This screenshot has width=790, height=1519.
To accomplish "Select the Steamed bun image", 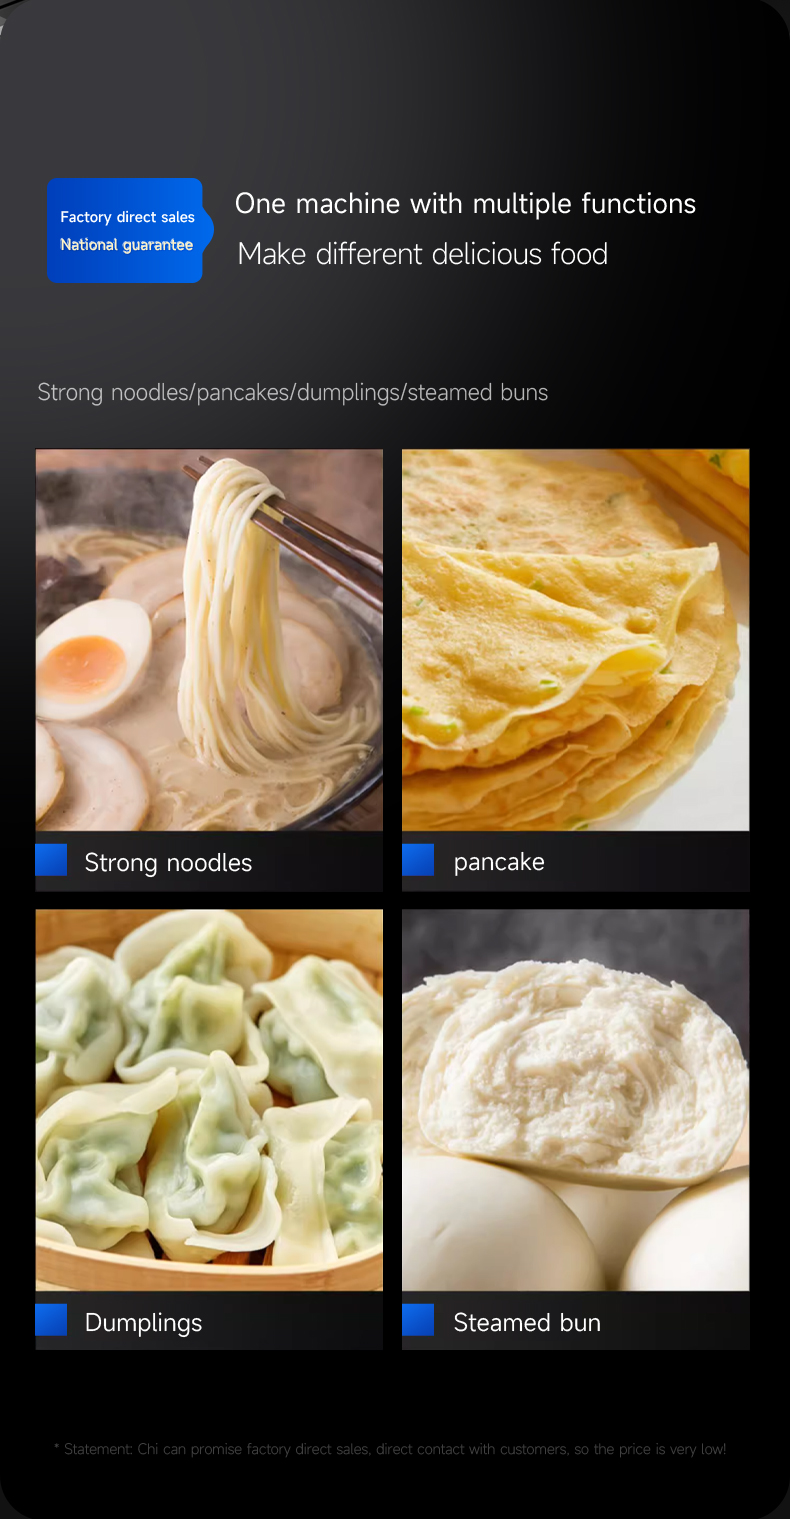I will [x=575, y=1100].
